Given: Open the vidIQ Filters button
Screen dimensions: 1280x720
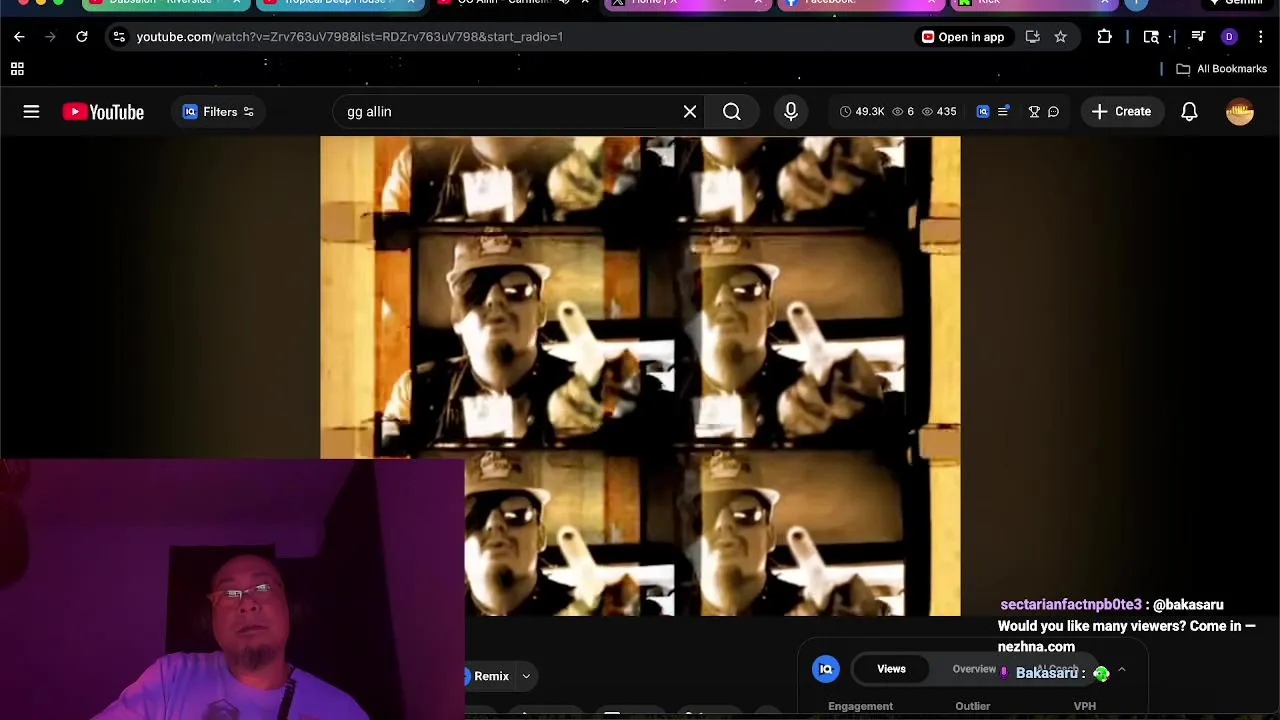Looking at the screenshot, I should click(x=218, y=112).
